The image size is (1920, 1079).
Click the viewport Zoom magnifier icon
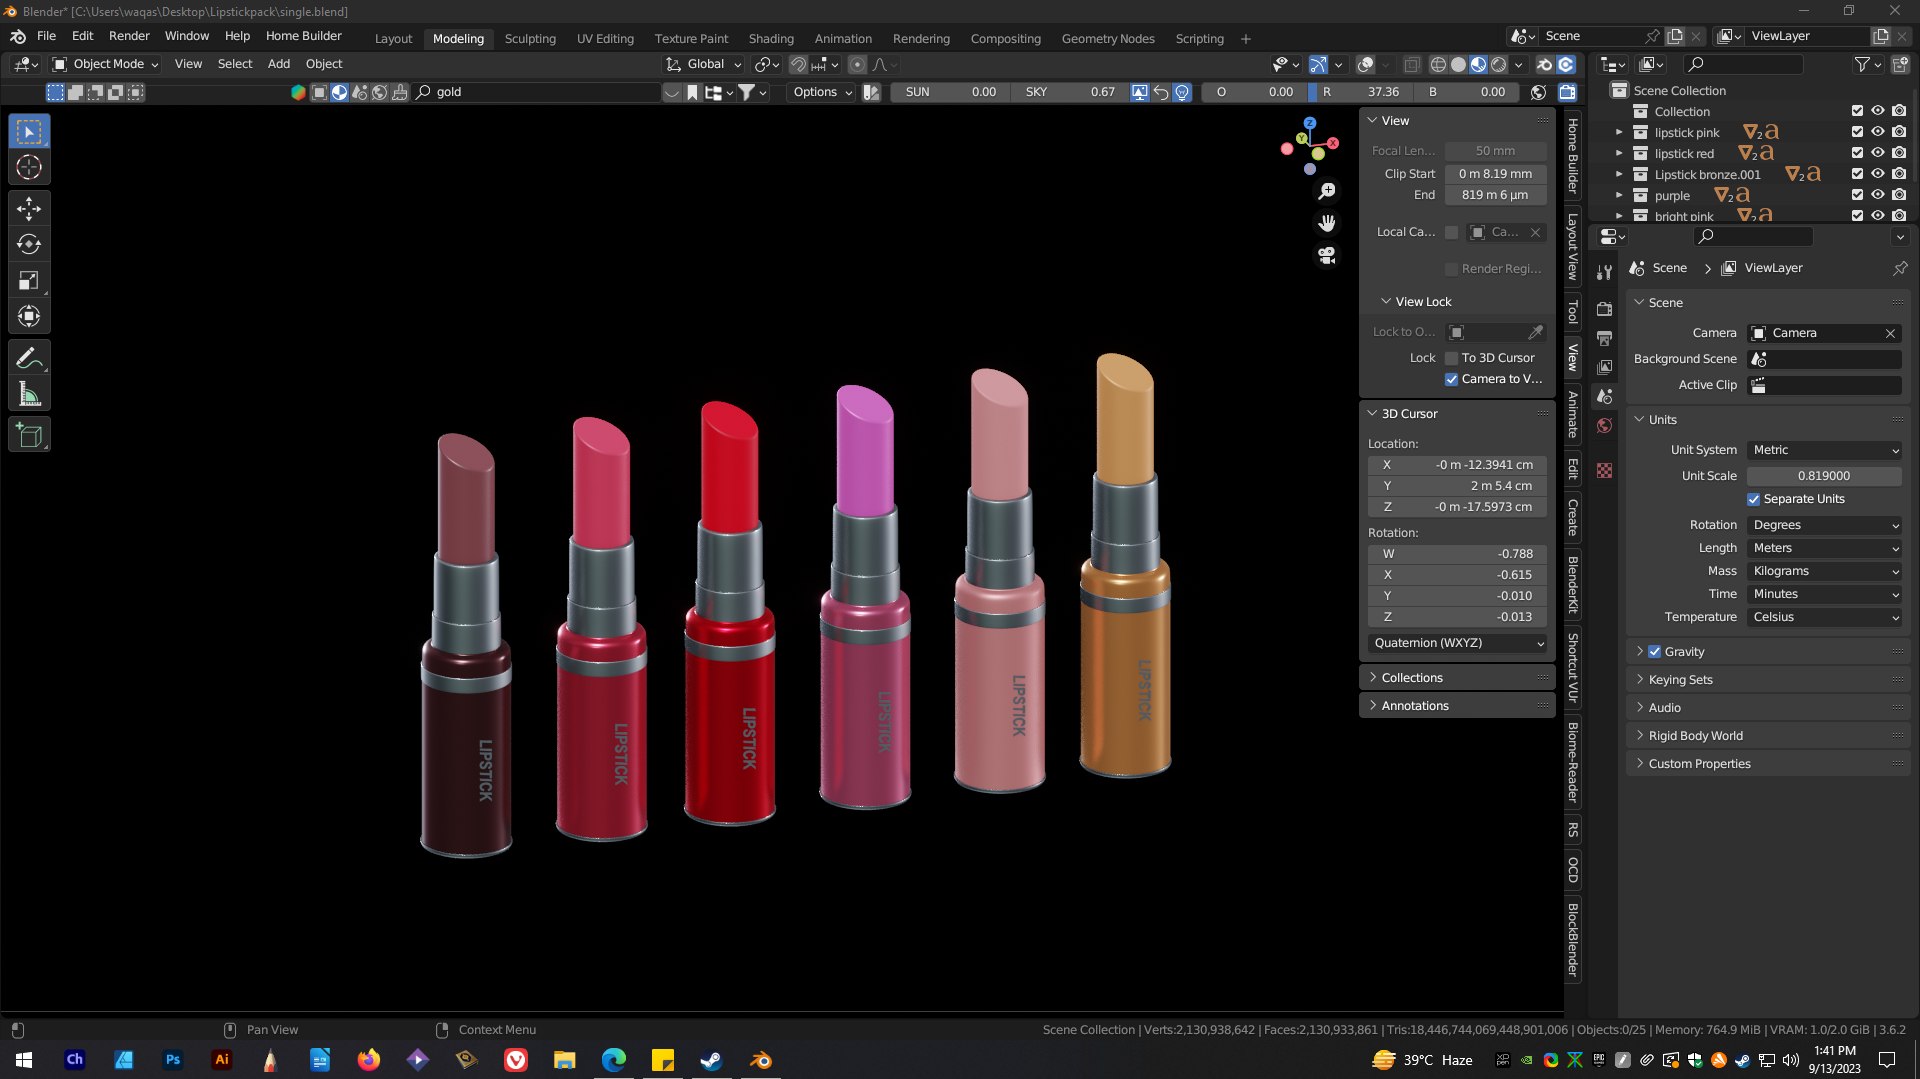[1327, 191]
